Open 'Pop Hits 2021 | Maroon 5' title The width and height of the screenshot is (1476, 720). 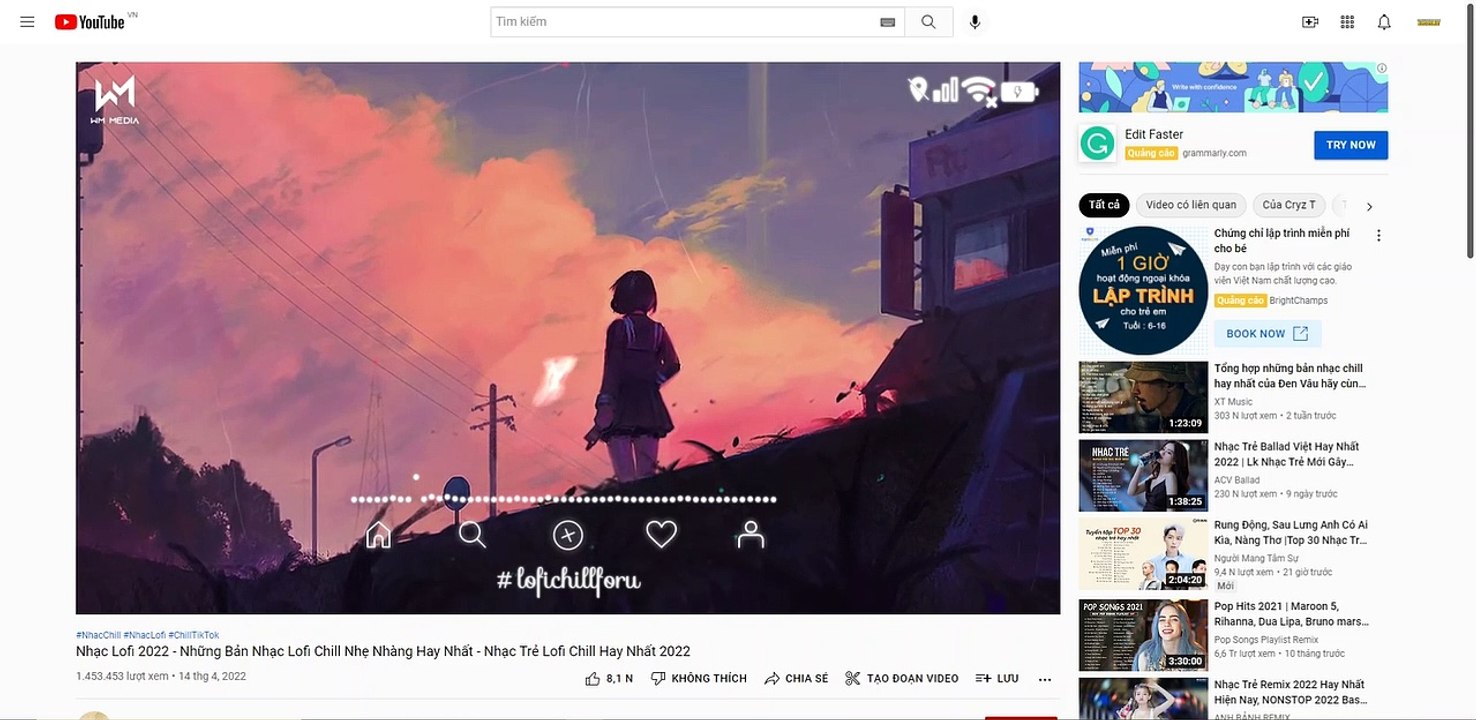coord(1291,614)
